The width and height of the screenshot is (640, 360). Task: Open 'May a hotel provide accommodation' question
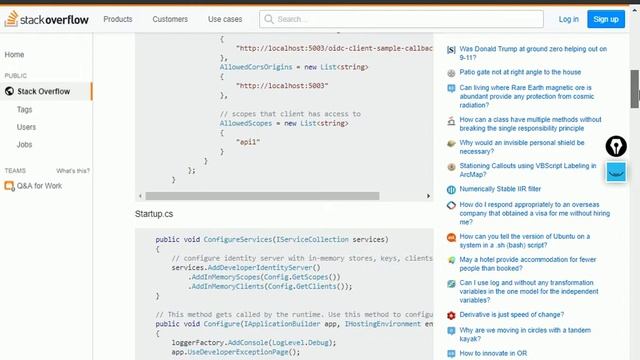528,264
